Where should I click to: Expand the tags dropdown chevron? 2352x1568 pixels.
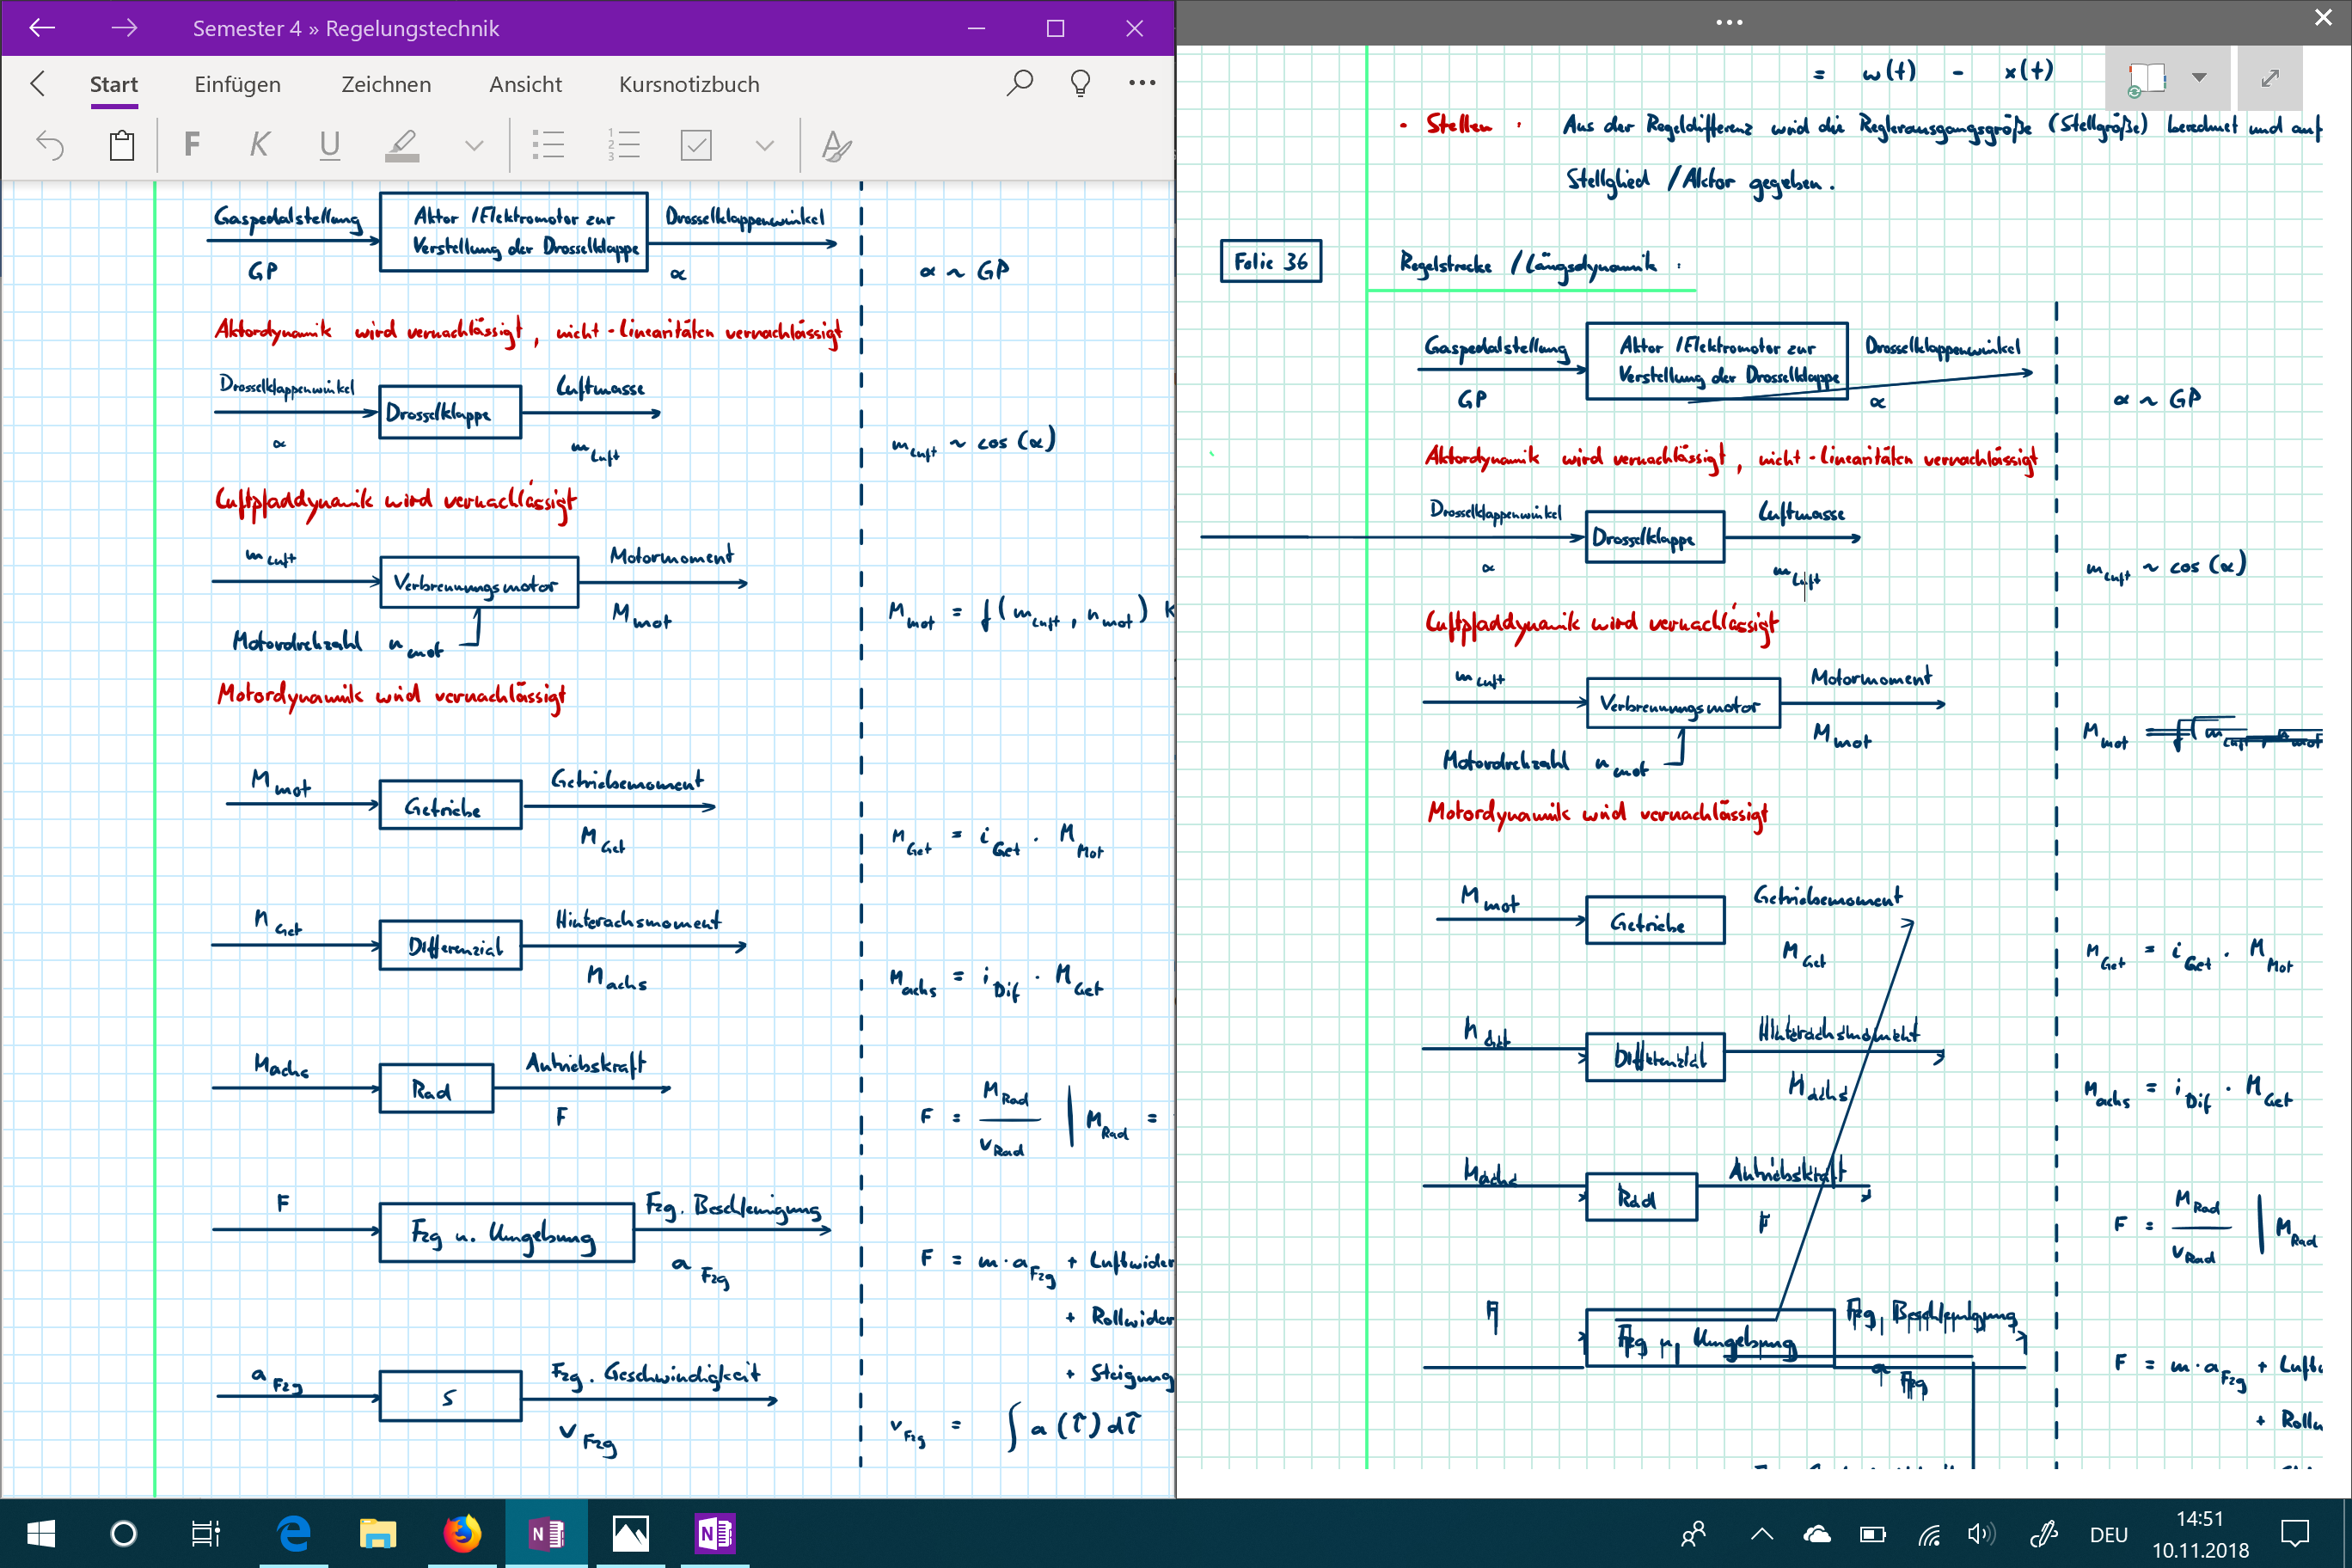[x=765, y=146]
